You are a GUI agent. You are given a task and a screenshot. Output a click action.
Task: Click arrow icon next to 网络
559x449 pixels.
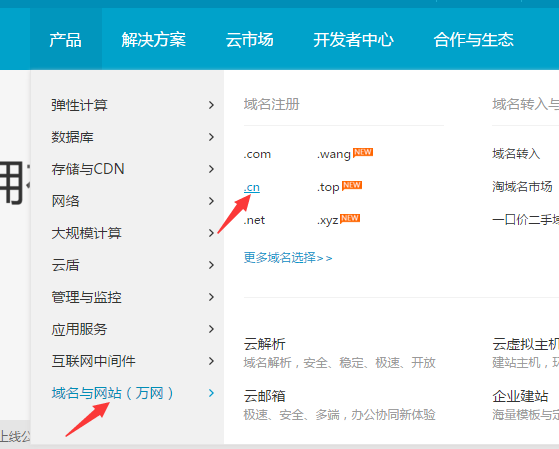tap(211, 201)
